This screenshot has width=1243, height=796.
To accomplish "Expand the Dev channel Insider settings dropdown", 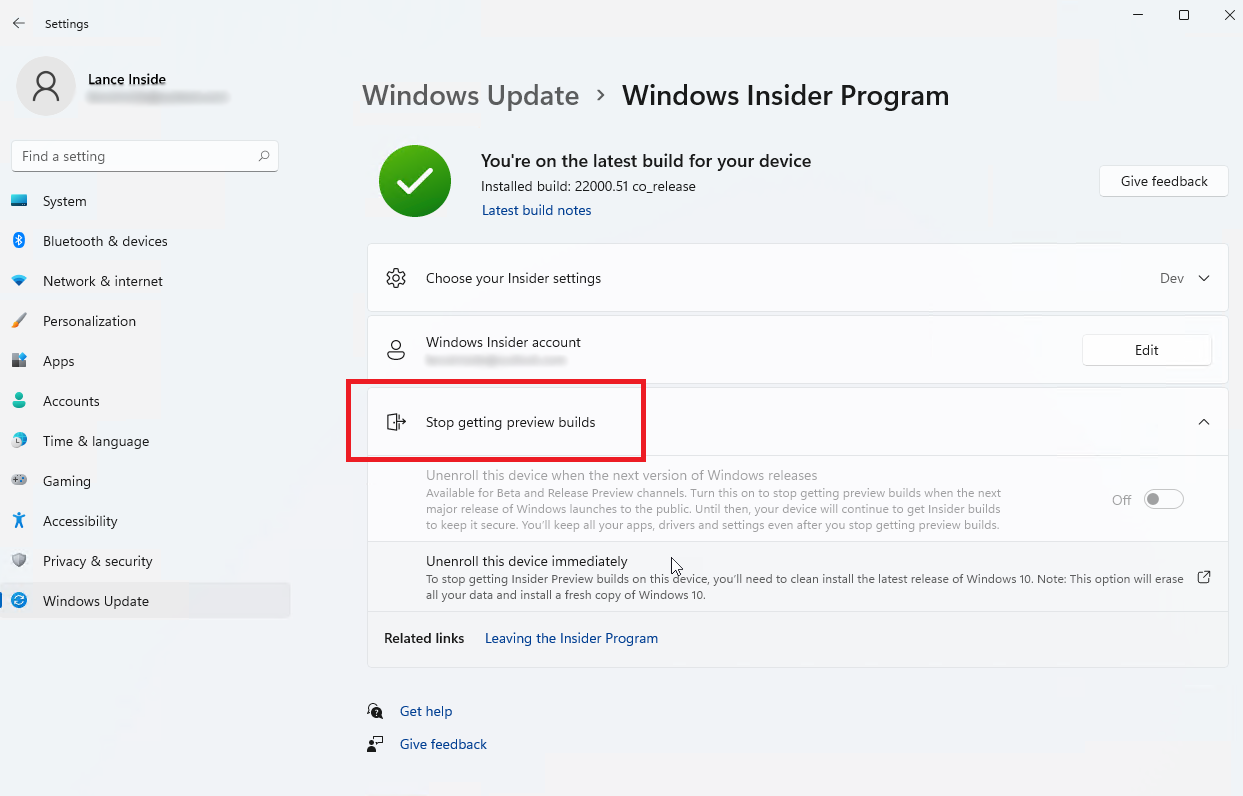I will (1186, 278).
